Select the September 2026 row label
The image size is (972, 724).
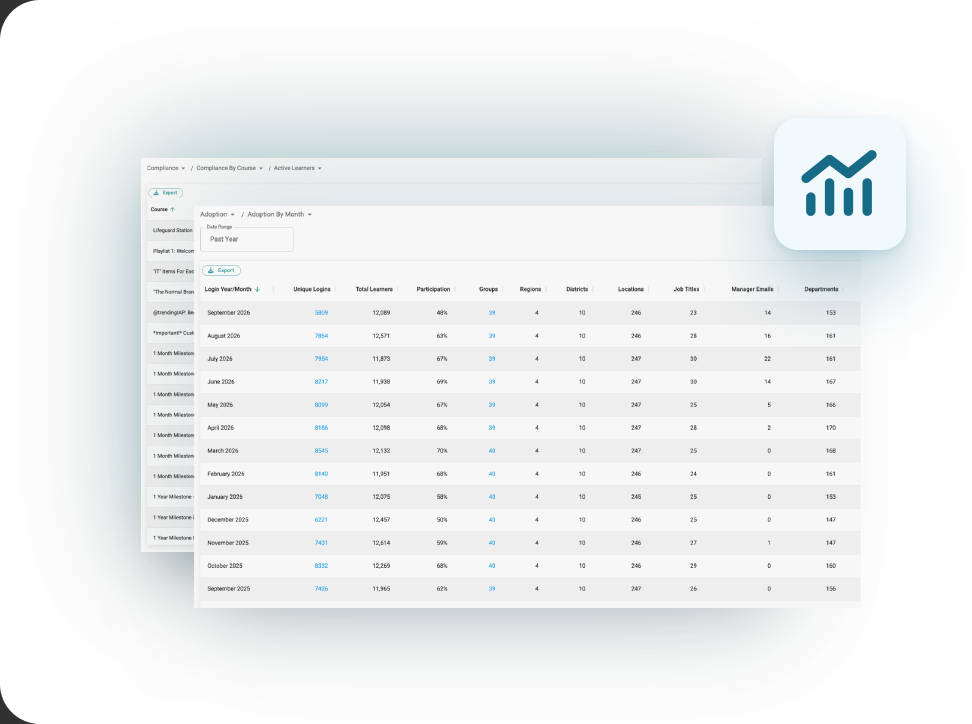[x=229, y=313]
